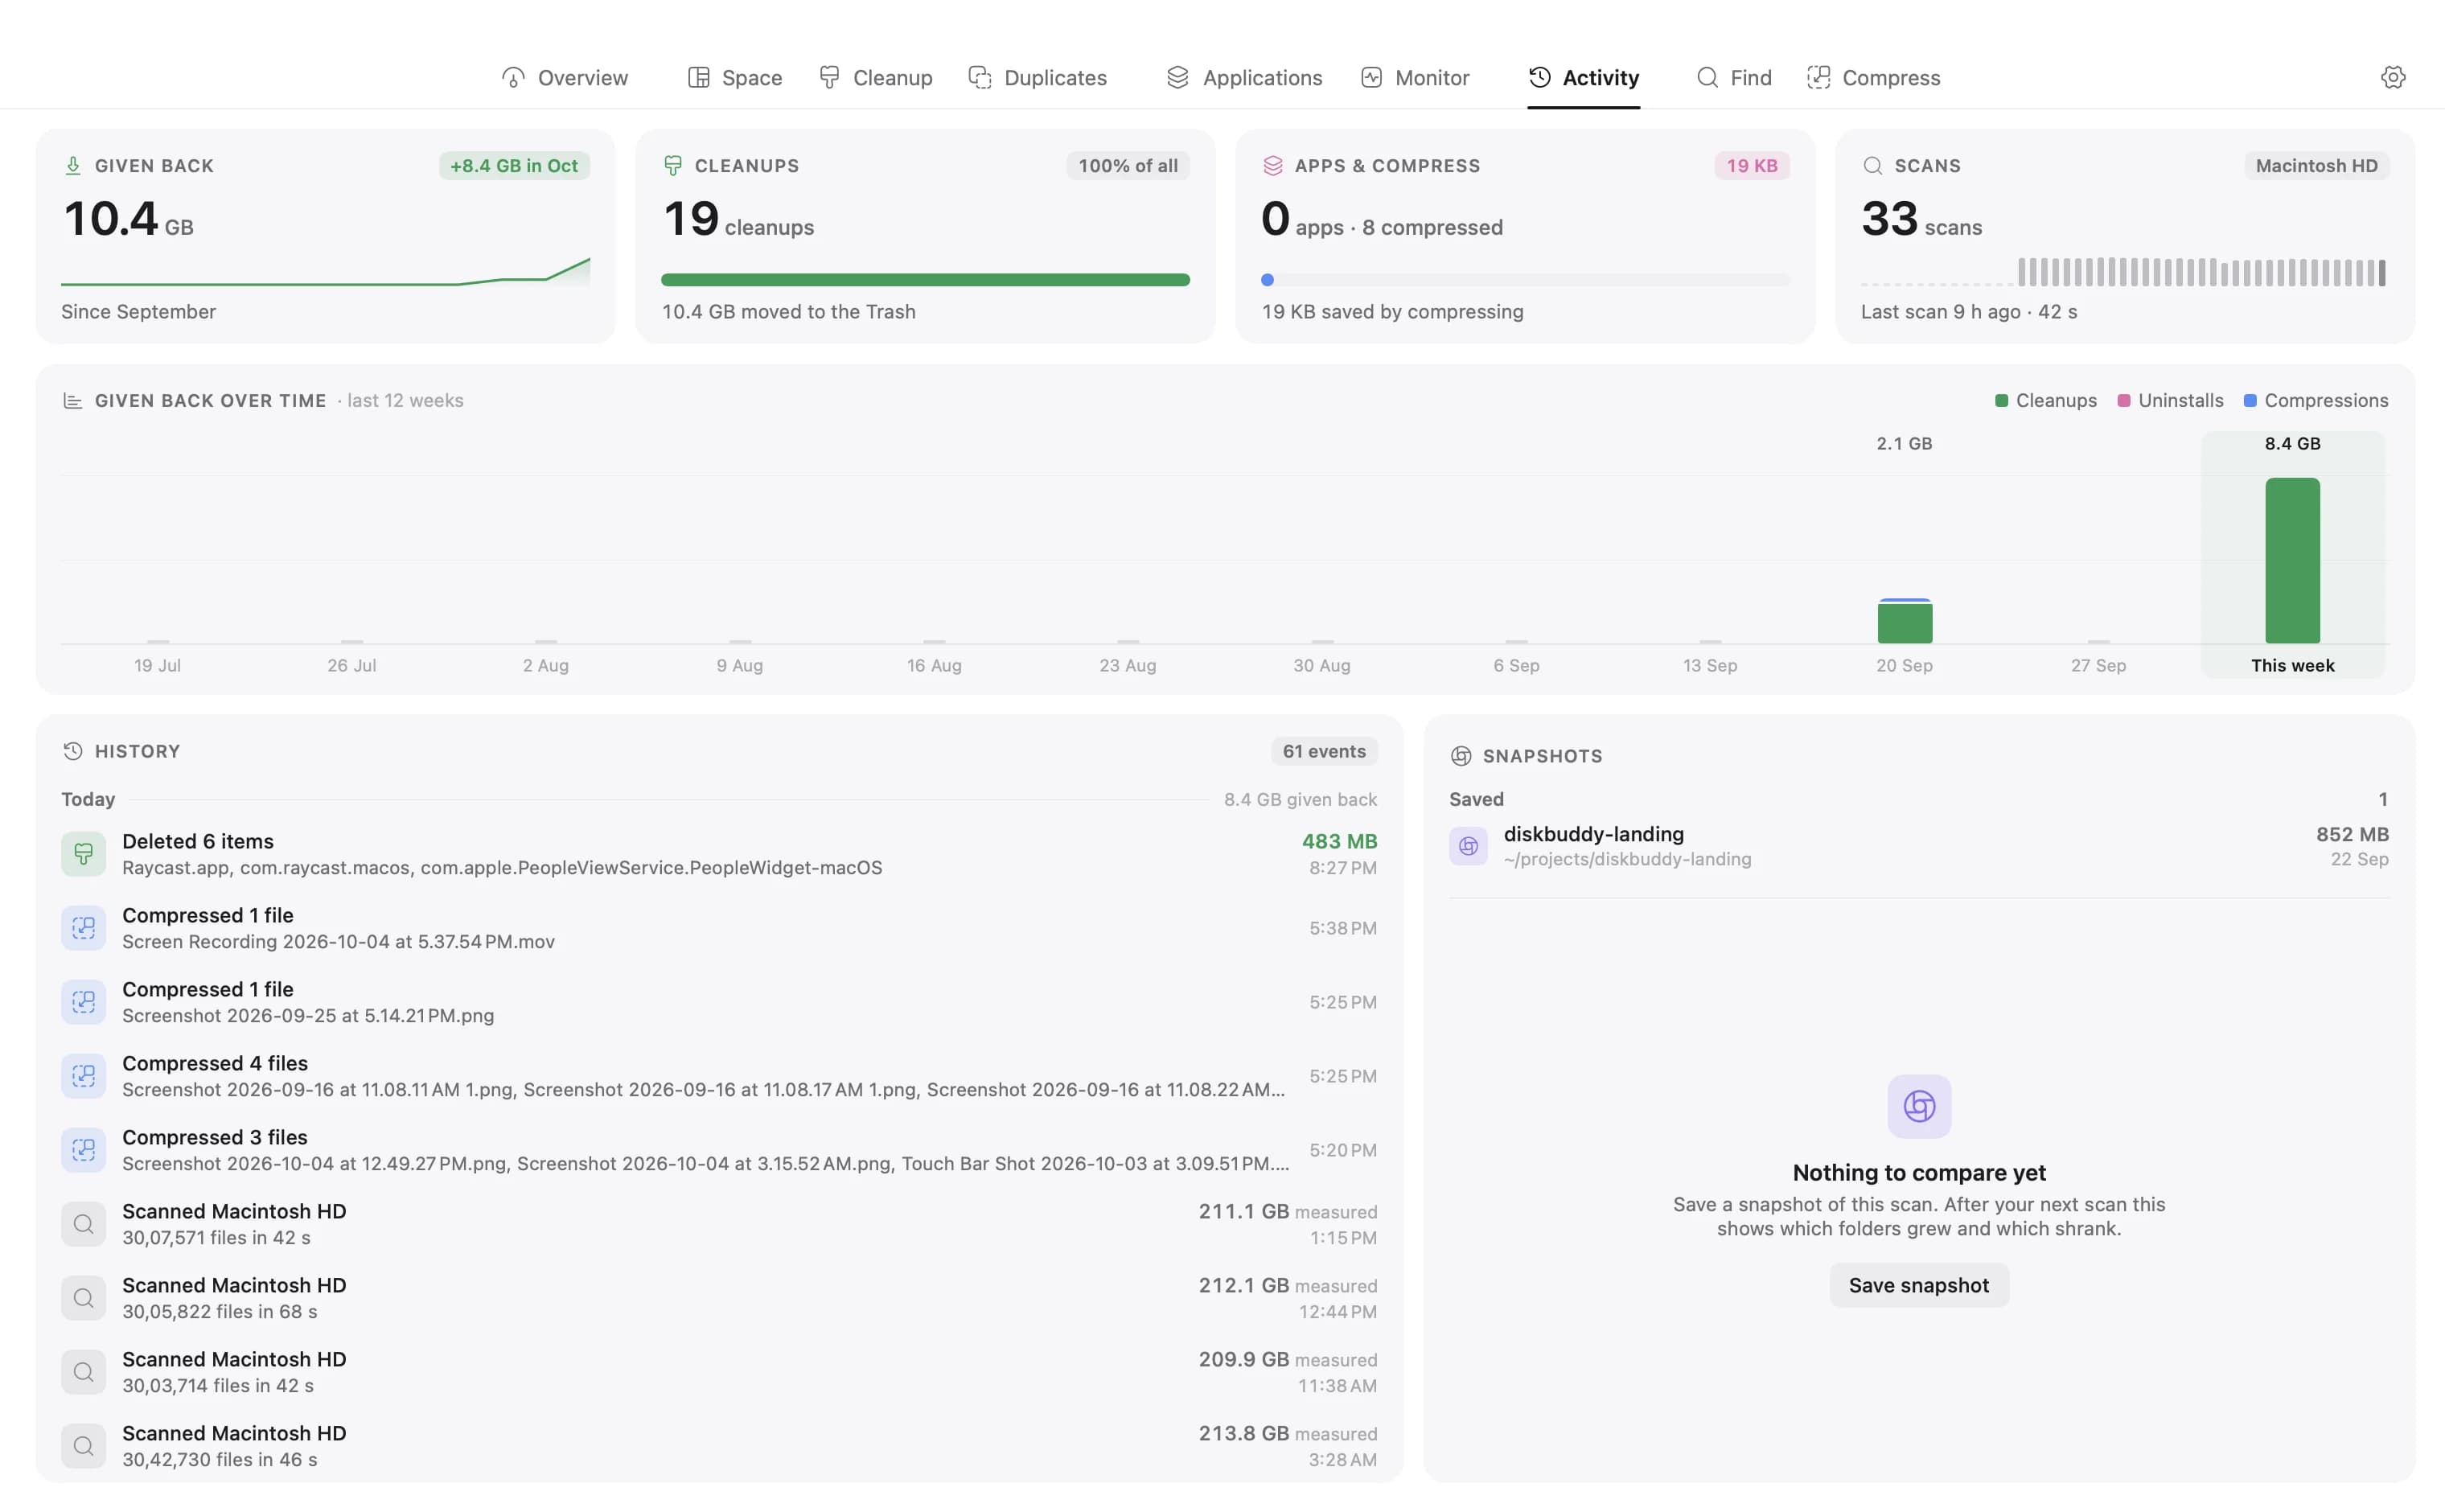Go to the Duplicates tab
2445x1512 pixels.
(x=1038, y=77)
